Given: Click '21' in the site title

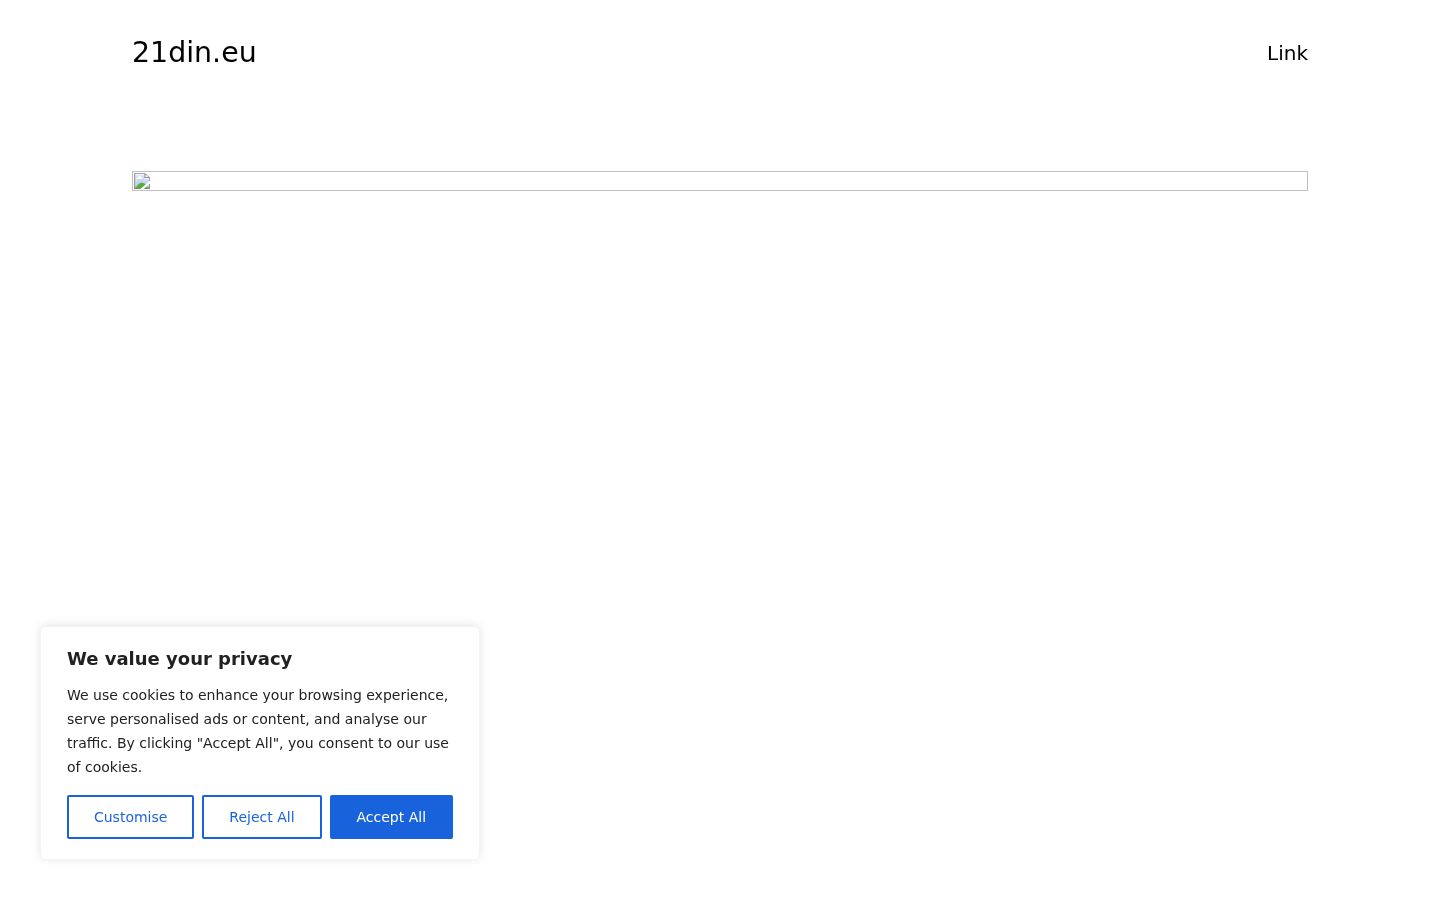Looking at the screenshot, I should (x=149, y=52).
